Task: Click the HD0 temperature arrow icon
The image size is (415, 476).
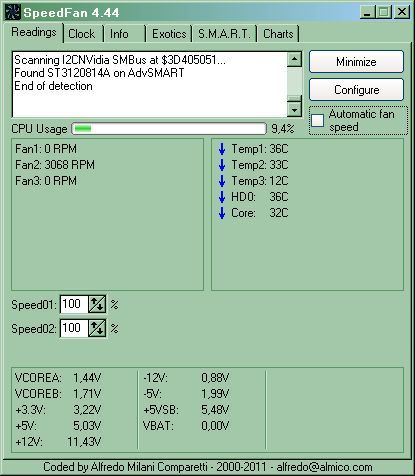Action: click(222, 197)
